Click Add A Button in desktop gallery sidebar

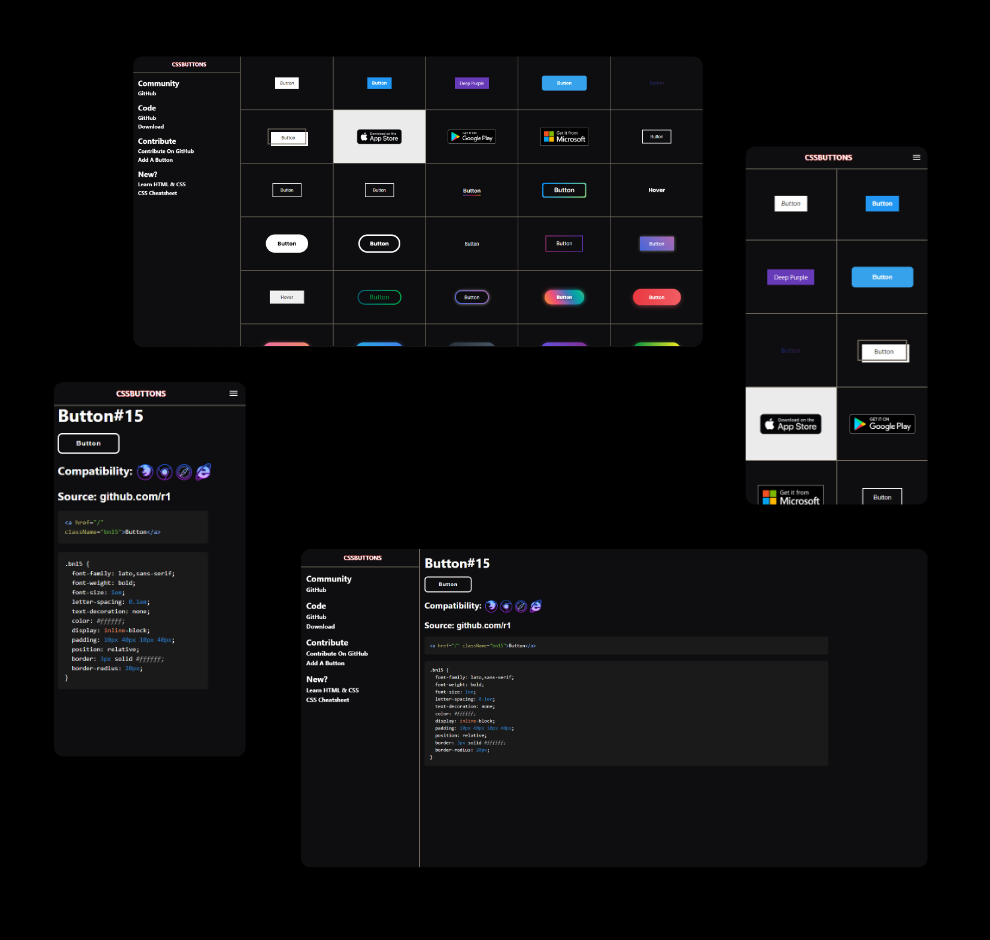(x=155, y=160)
